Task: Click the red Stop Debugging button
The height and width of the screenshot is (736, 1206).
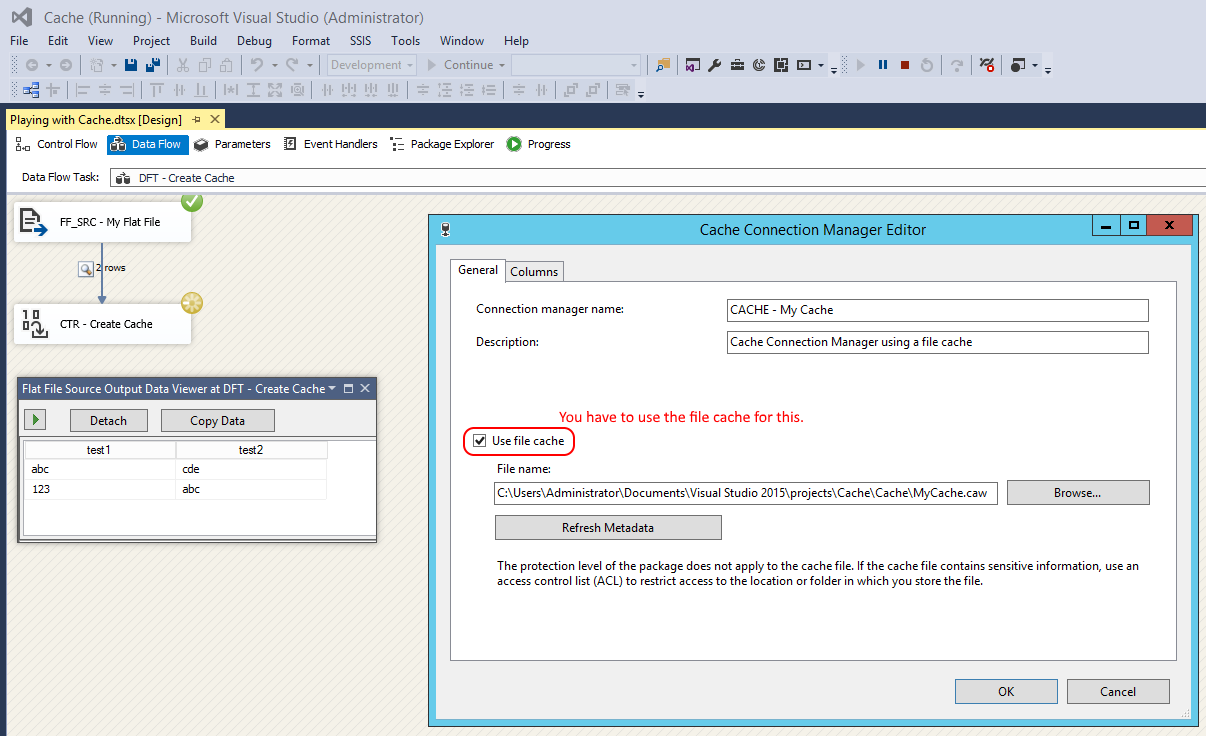Action: (x=905, y=65)
